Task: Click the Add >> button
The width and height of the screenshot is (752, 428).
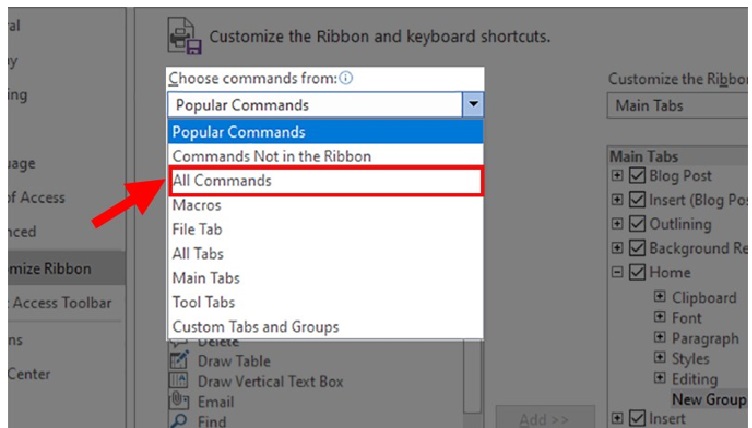Action: [545, 420]
